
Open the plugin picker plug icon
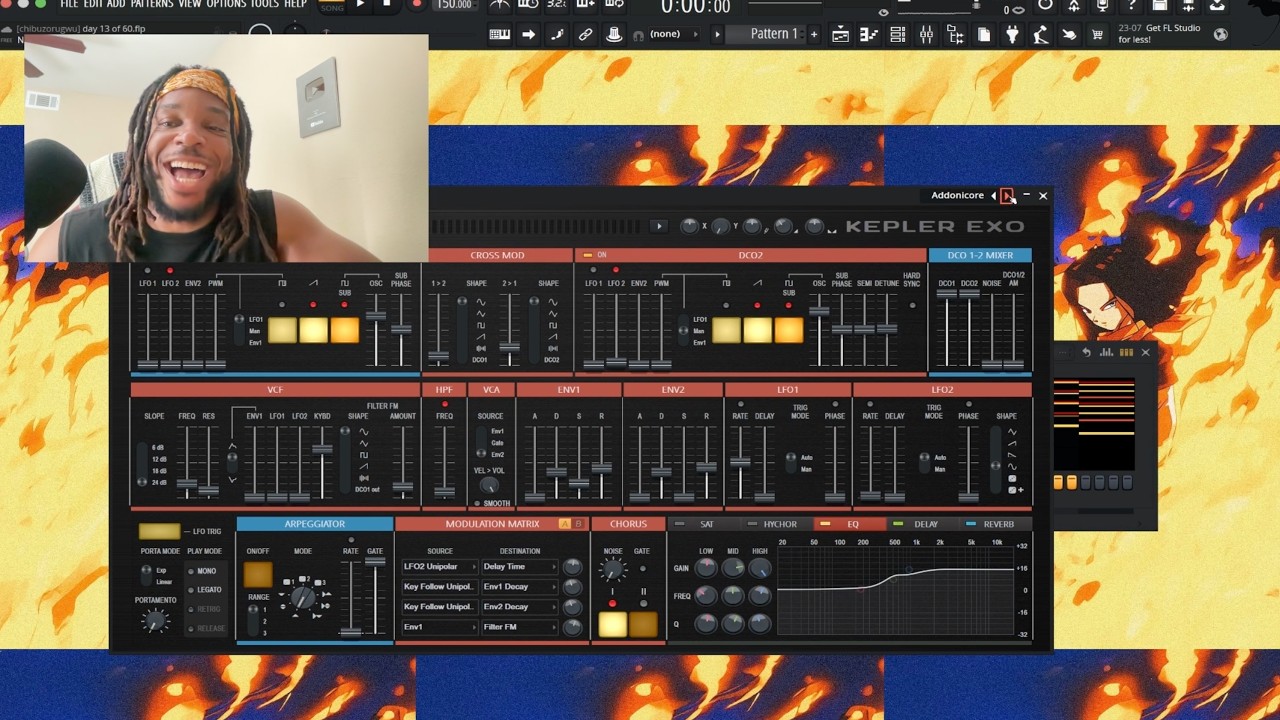1012,34
